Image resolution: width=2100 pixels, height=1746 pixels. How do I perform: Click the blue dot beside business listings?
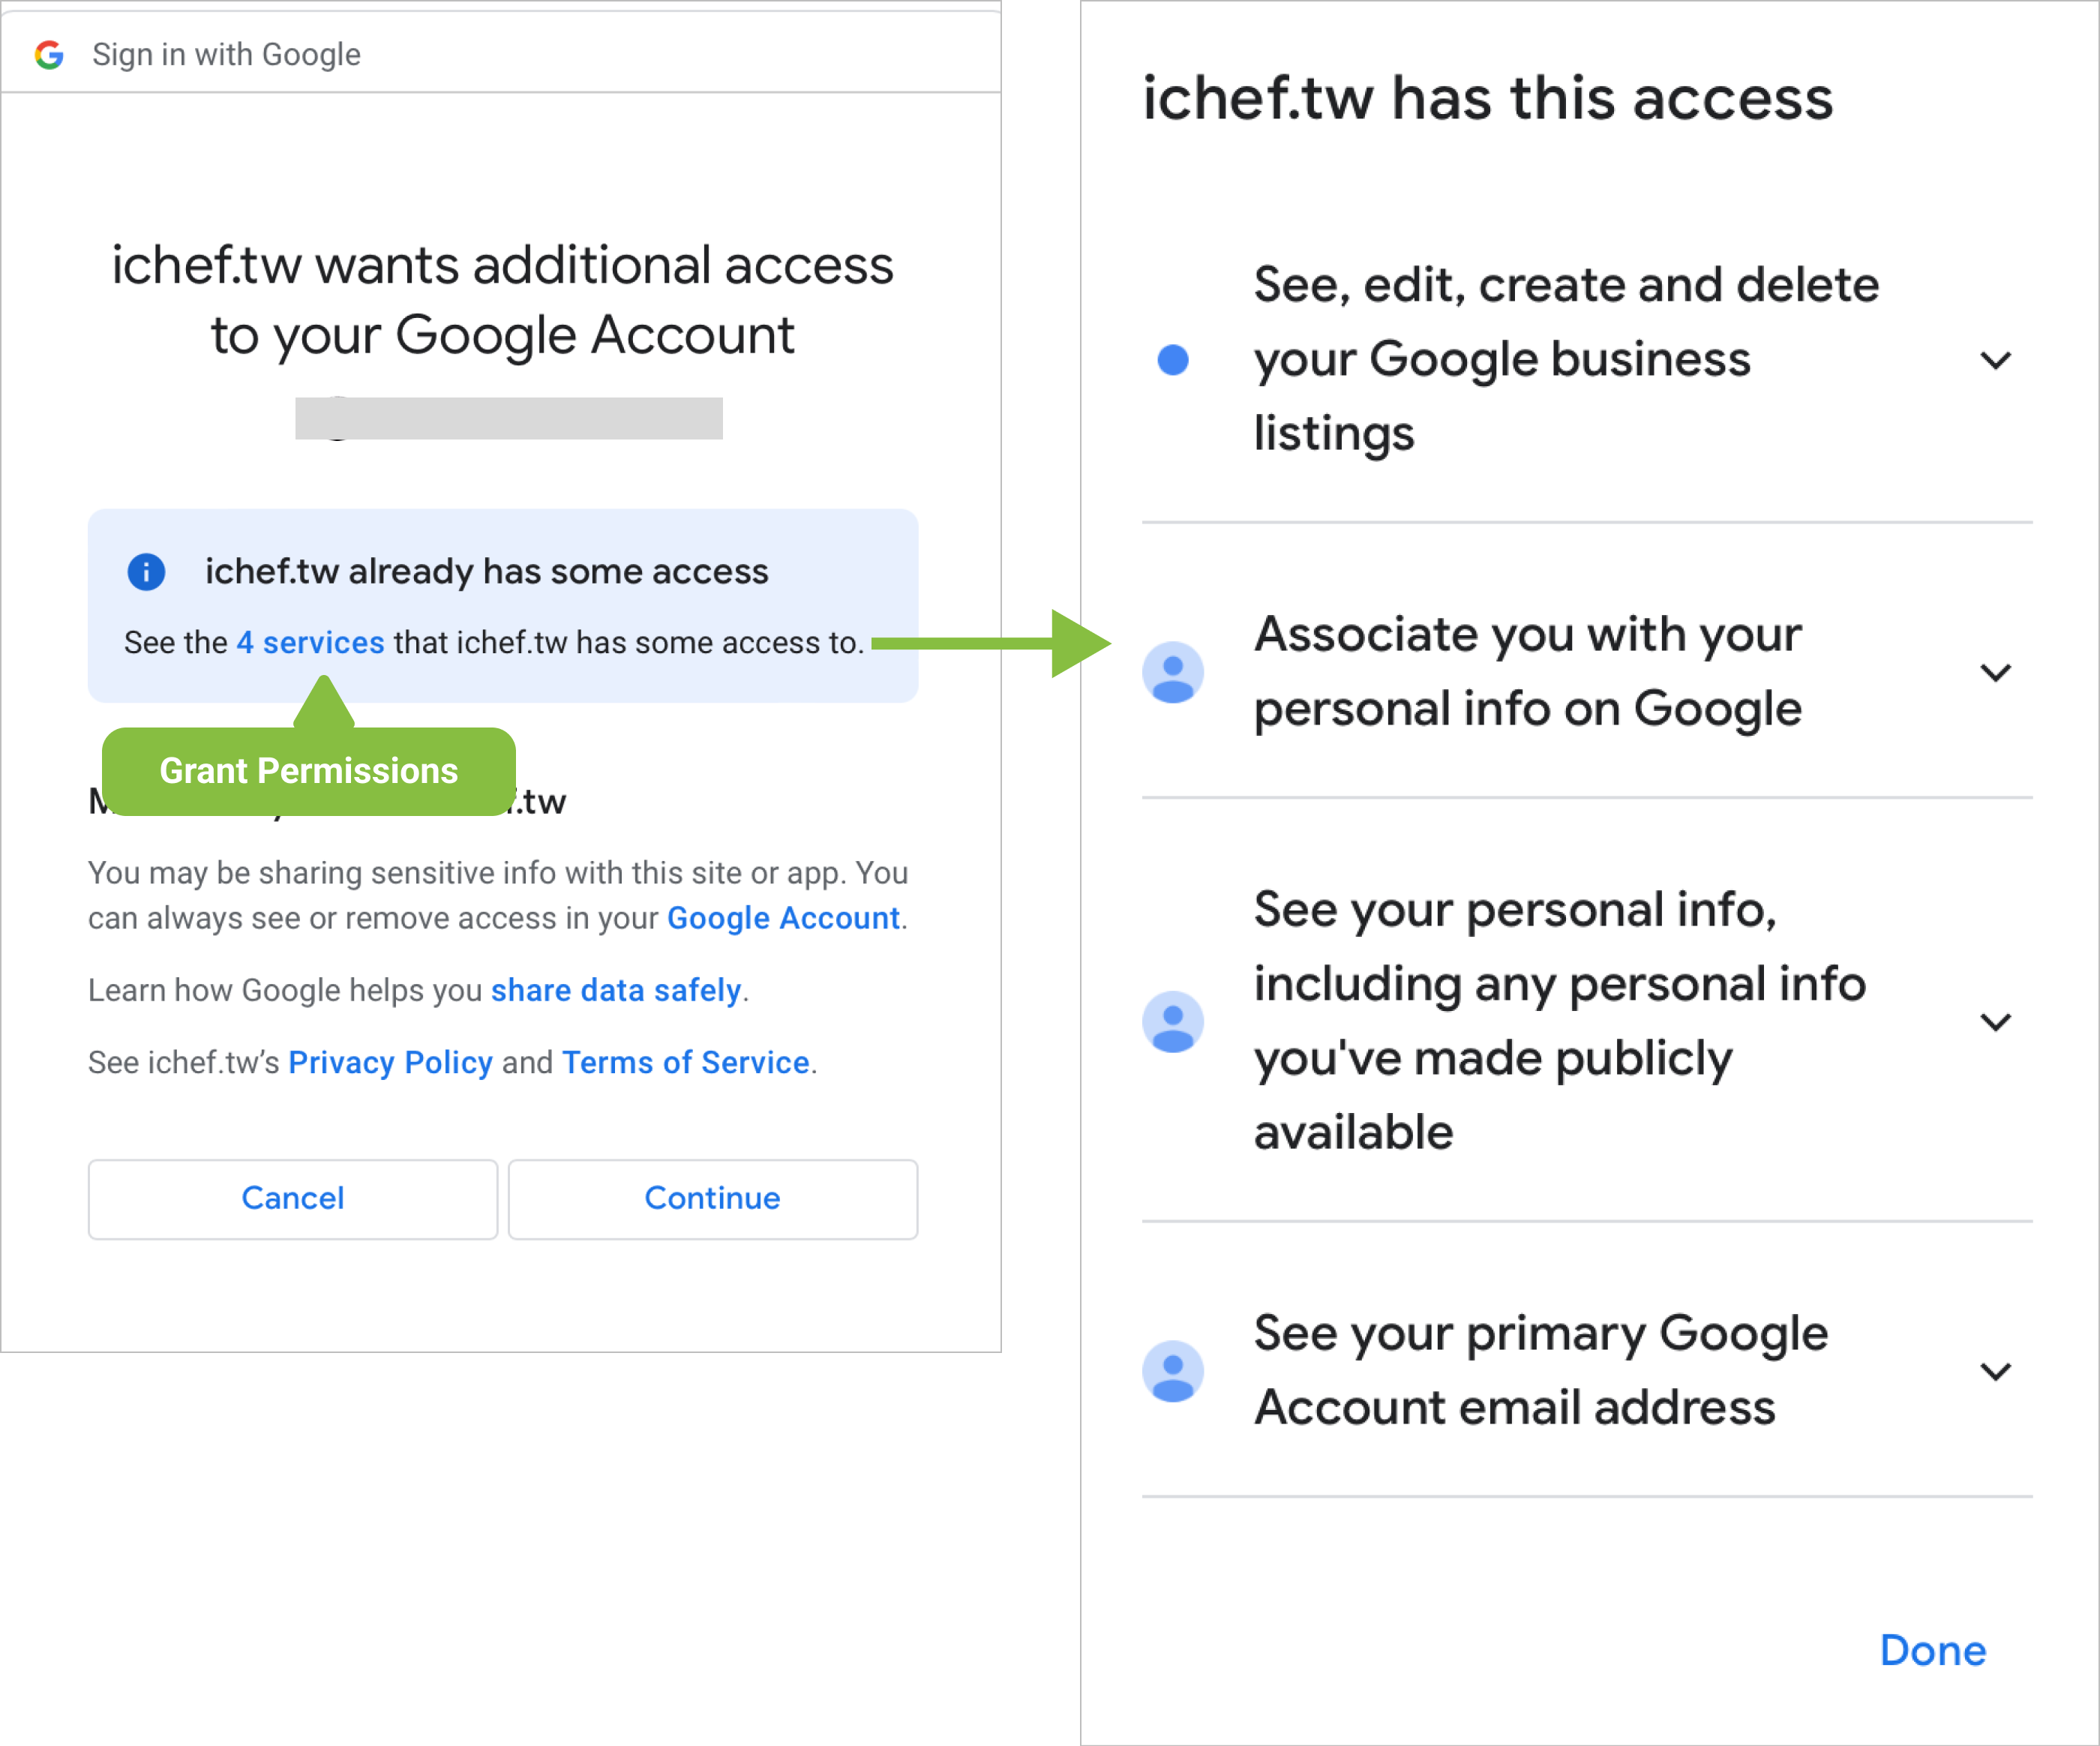(1172, 360)
